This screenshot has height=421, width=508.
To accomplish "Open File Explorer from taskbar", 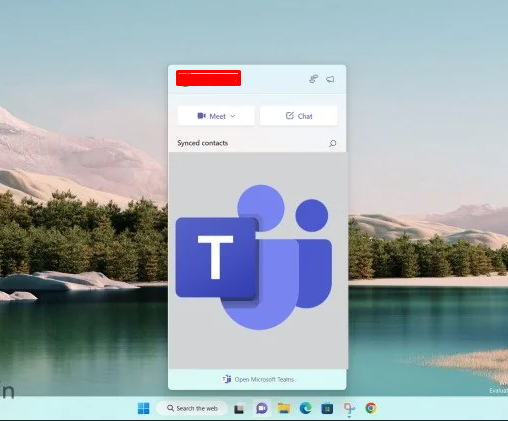I will click(x=284, y=408).
